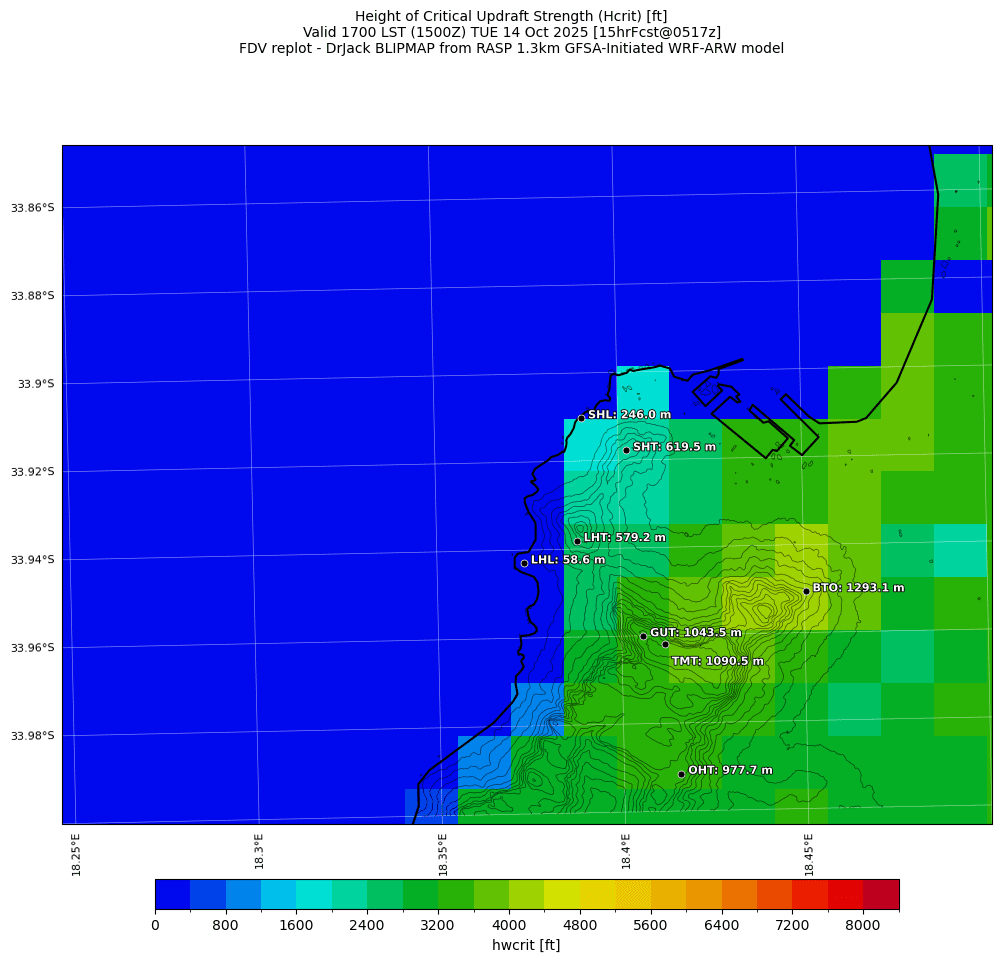Viewport: 1001px width, 962px height.
Task: Click the 4000 tick label on colorbar
Action: pos(509,926)
